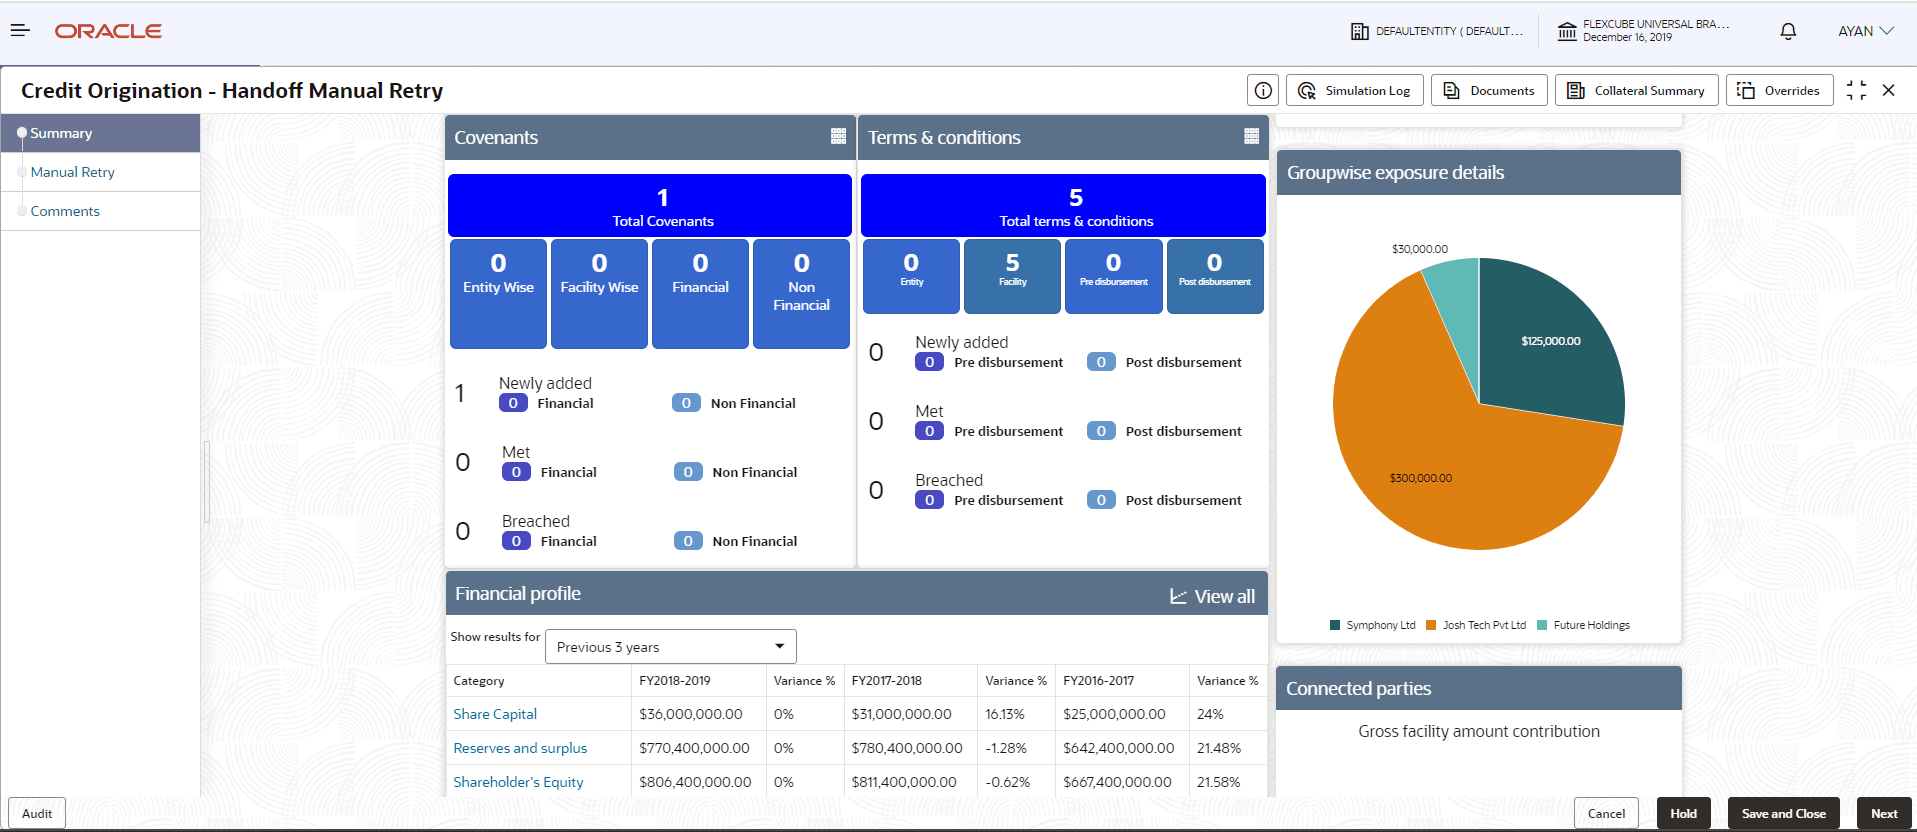Click the bank branch icon
Image resolution: width=1917 pixels, height=832 pixels.
click(x=1567, y=31)
